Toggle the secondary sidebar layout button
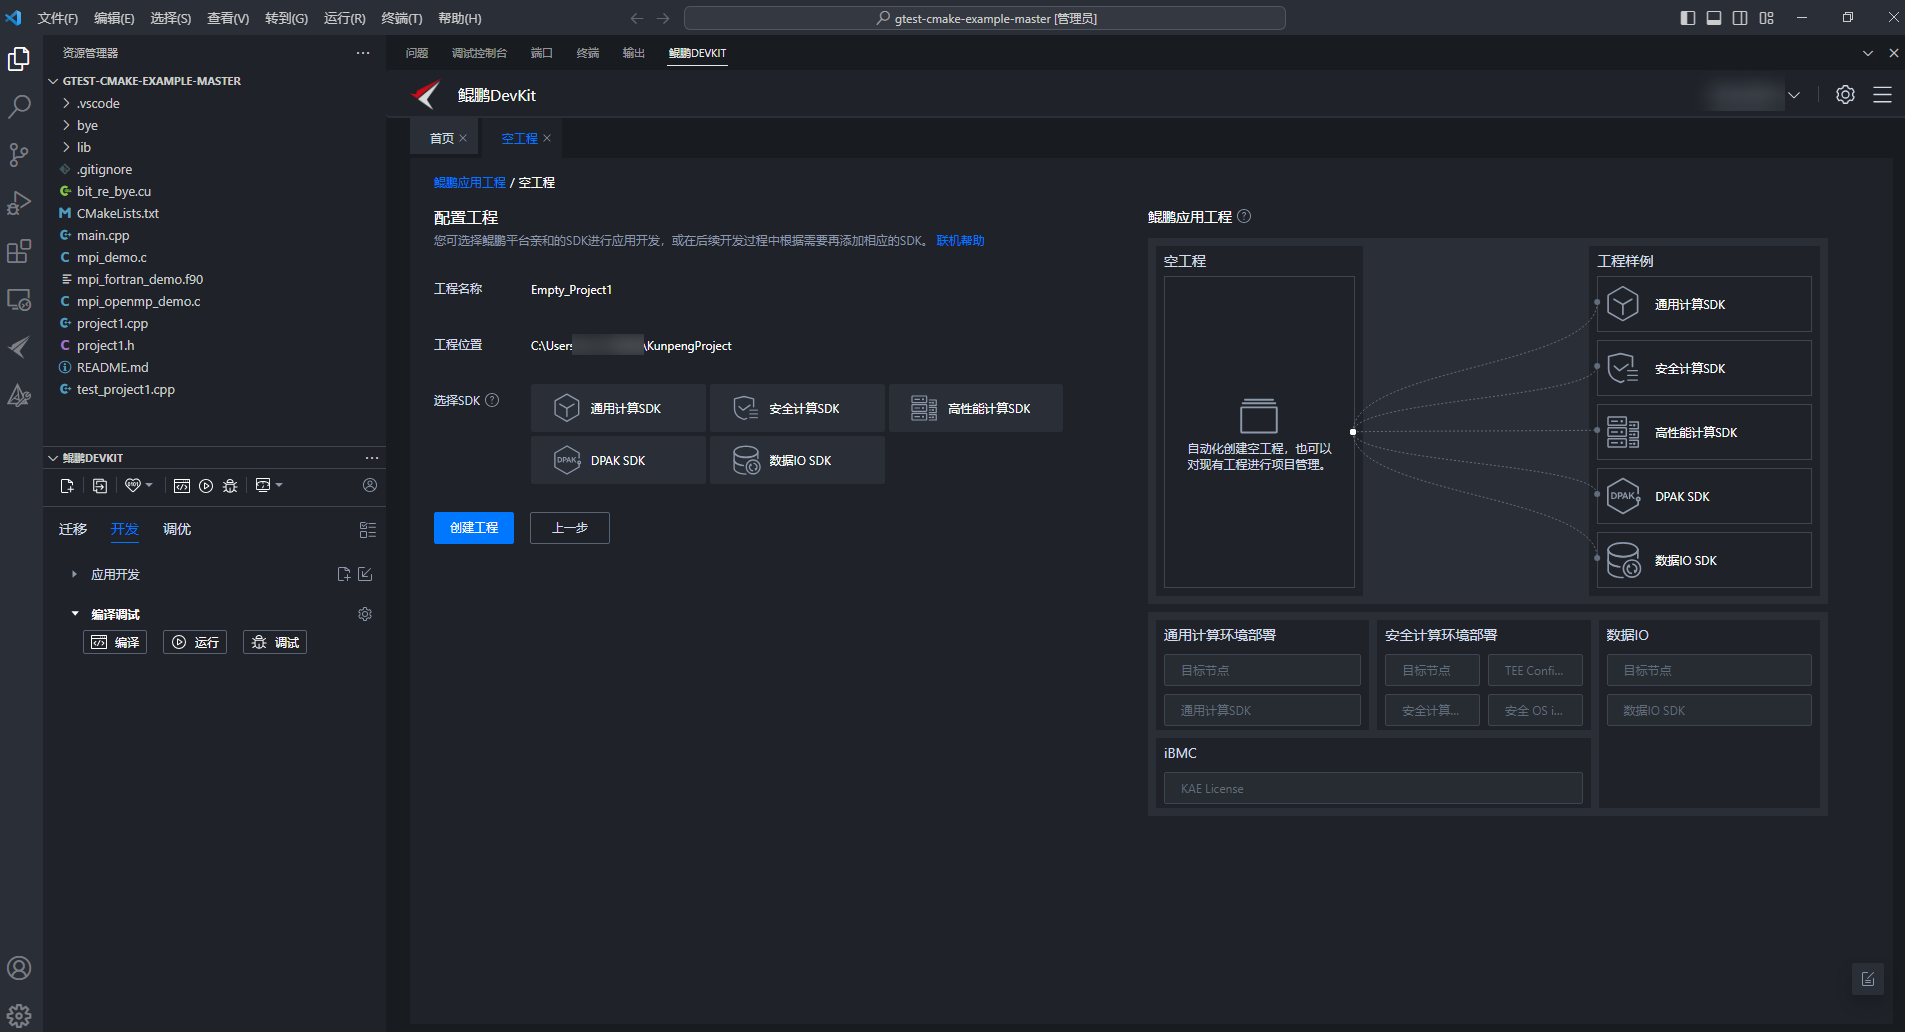Image resolution: width=1905 pixels, height=1032 pixels. coord(1740,18)
